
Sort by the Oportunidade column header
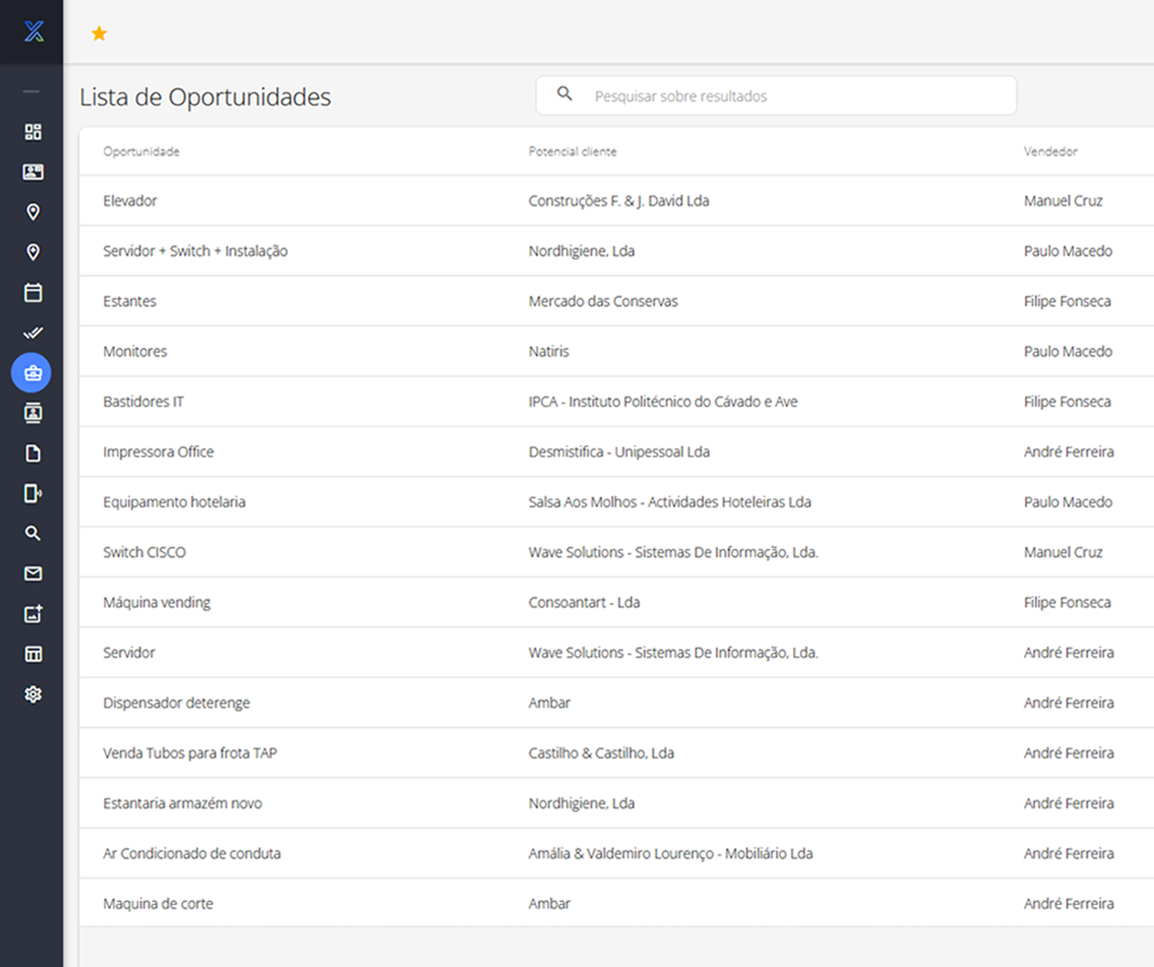point(141,152)
